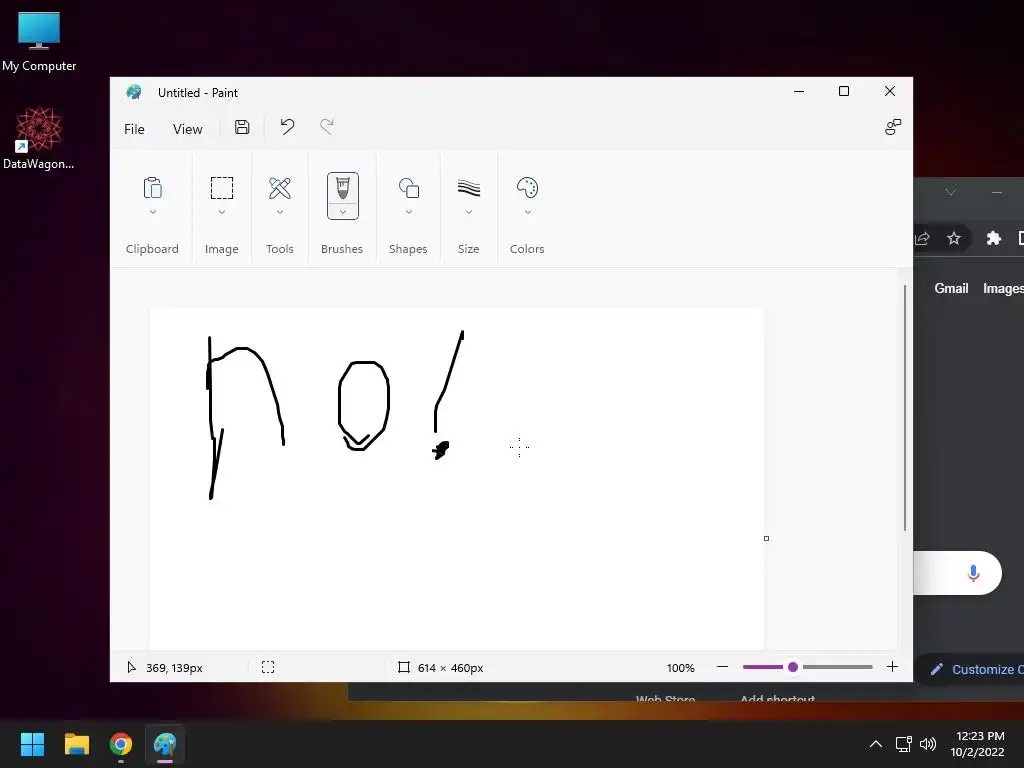The width and height of the screenshot is (1024, 768).
Task: Click the zoom slider handle in Paint
Action: (793, 667)
